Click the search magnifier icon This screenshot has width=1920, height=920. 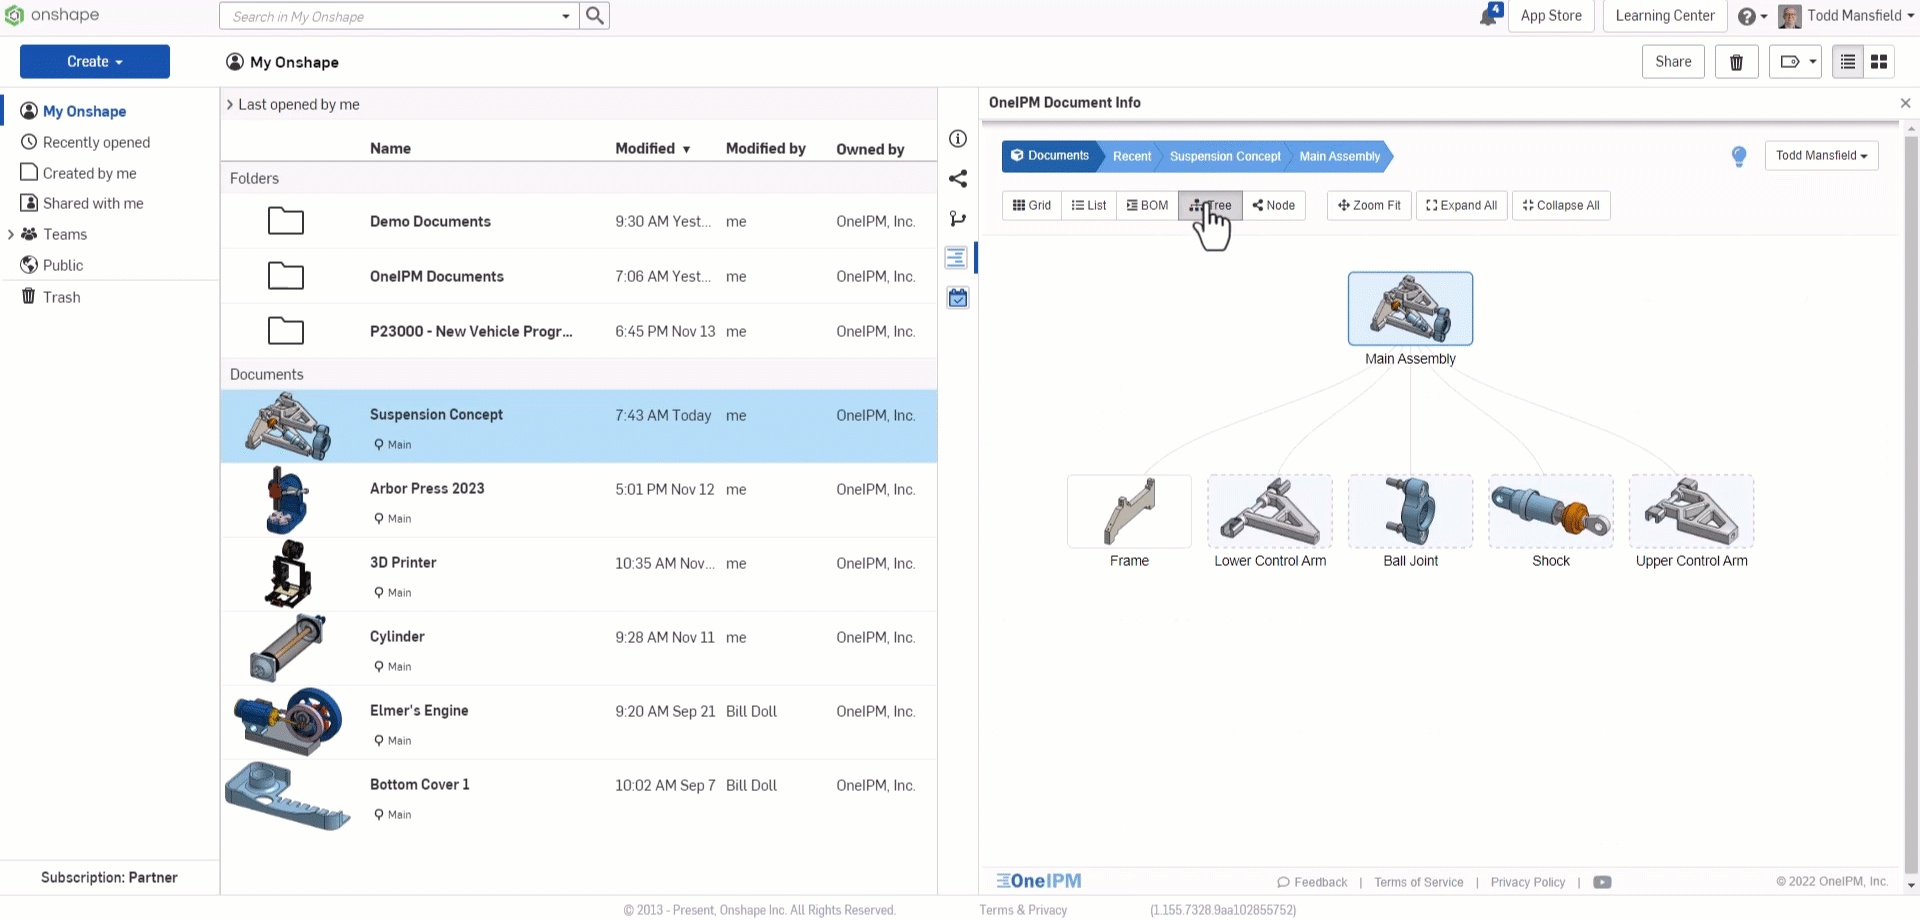point(595,16)
